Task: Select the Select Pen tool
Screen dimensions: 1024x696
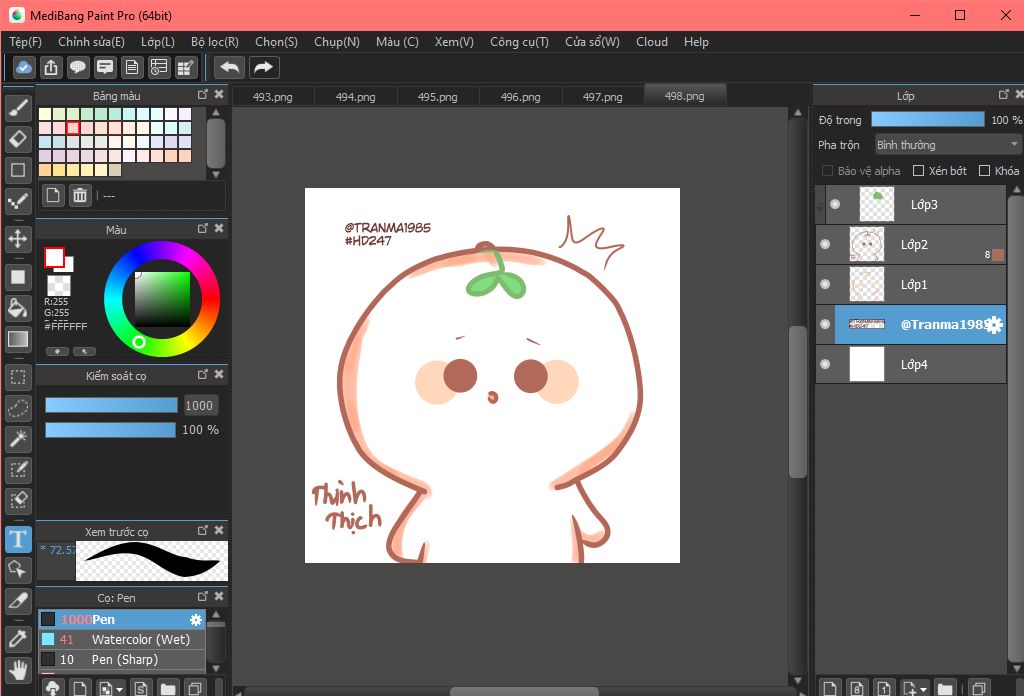Action: (18, 469)
